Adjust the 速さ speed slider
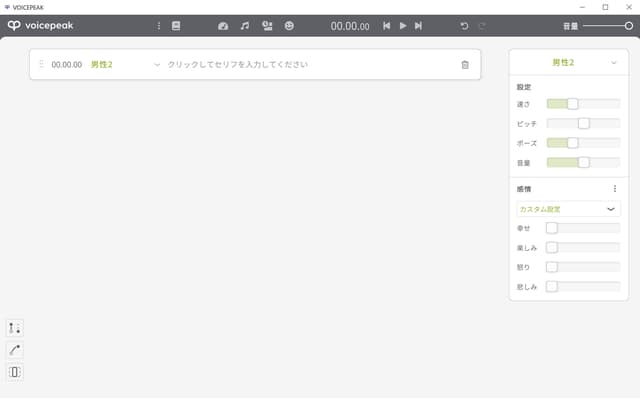640x398 pixels. 583,104
